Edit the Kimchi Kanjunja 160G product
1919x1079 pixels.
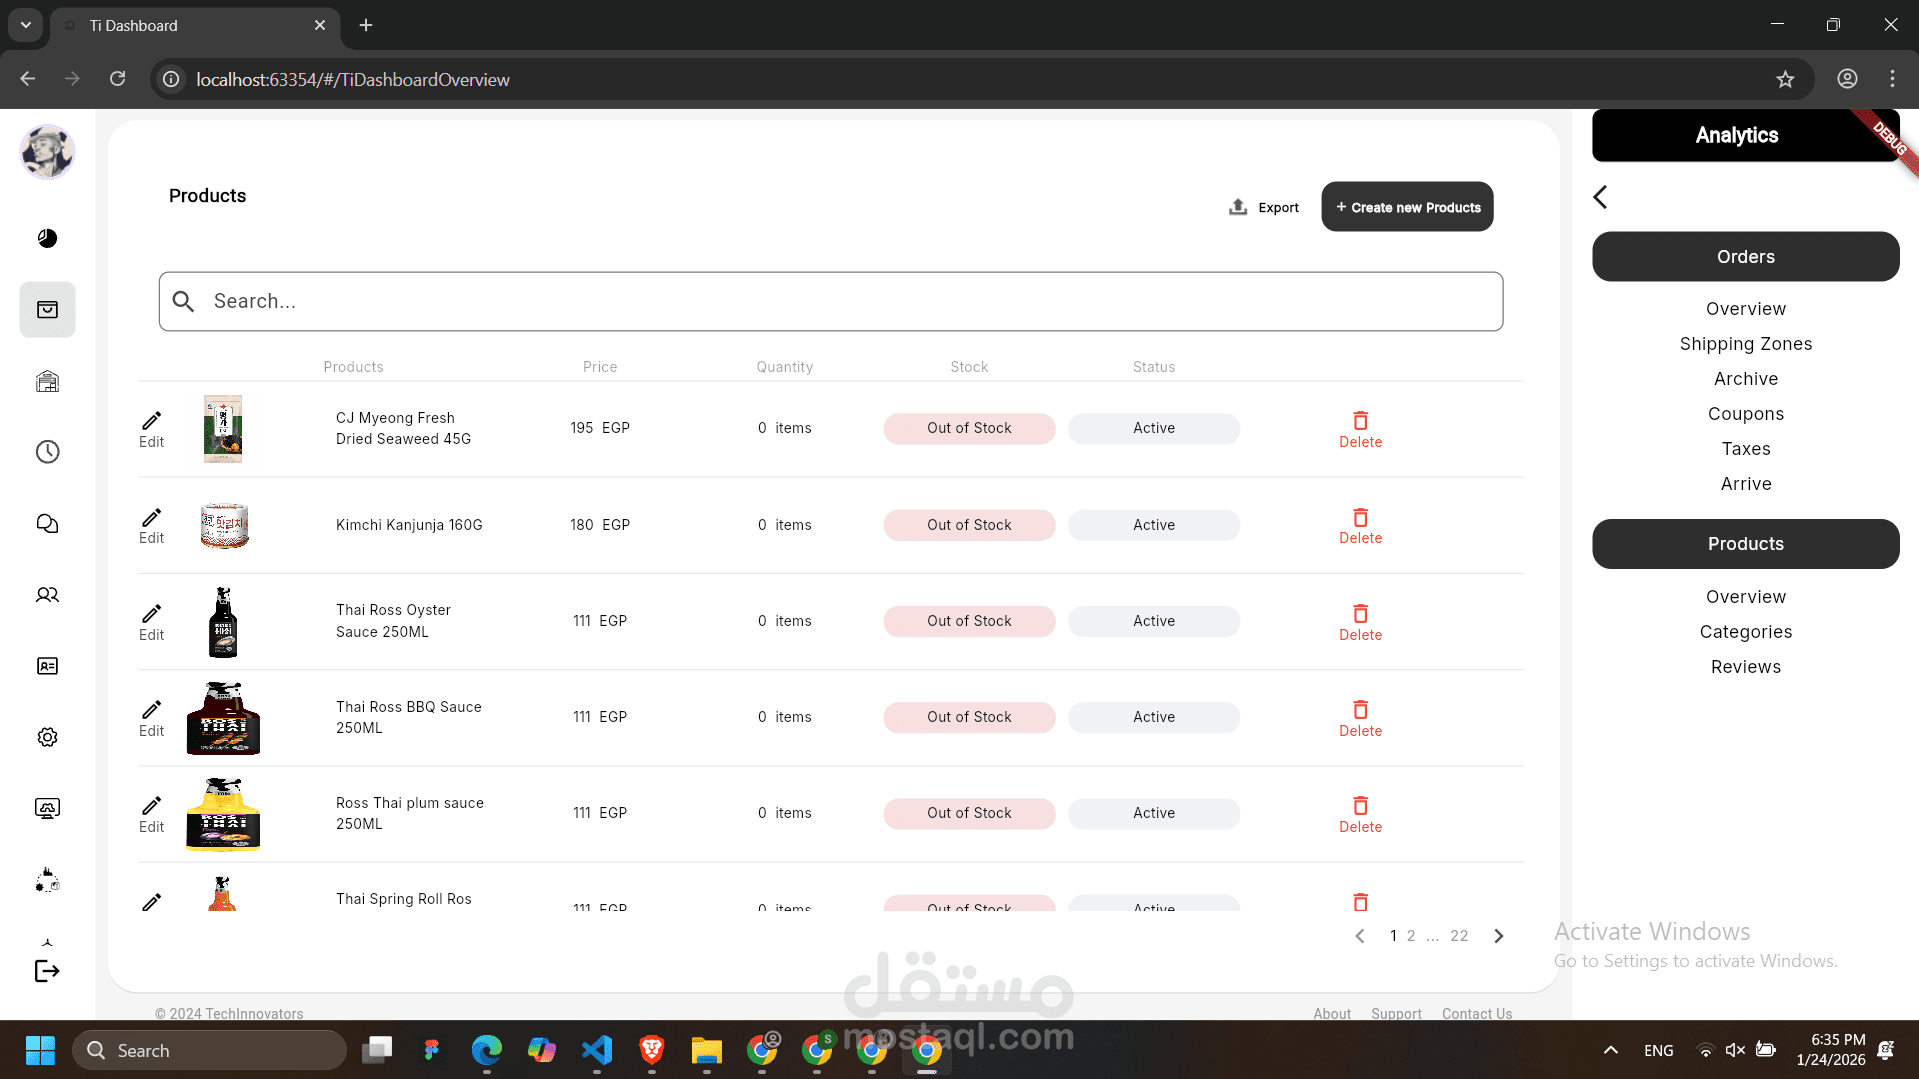tap(152, 526)
